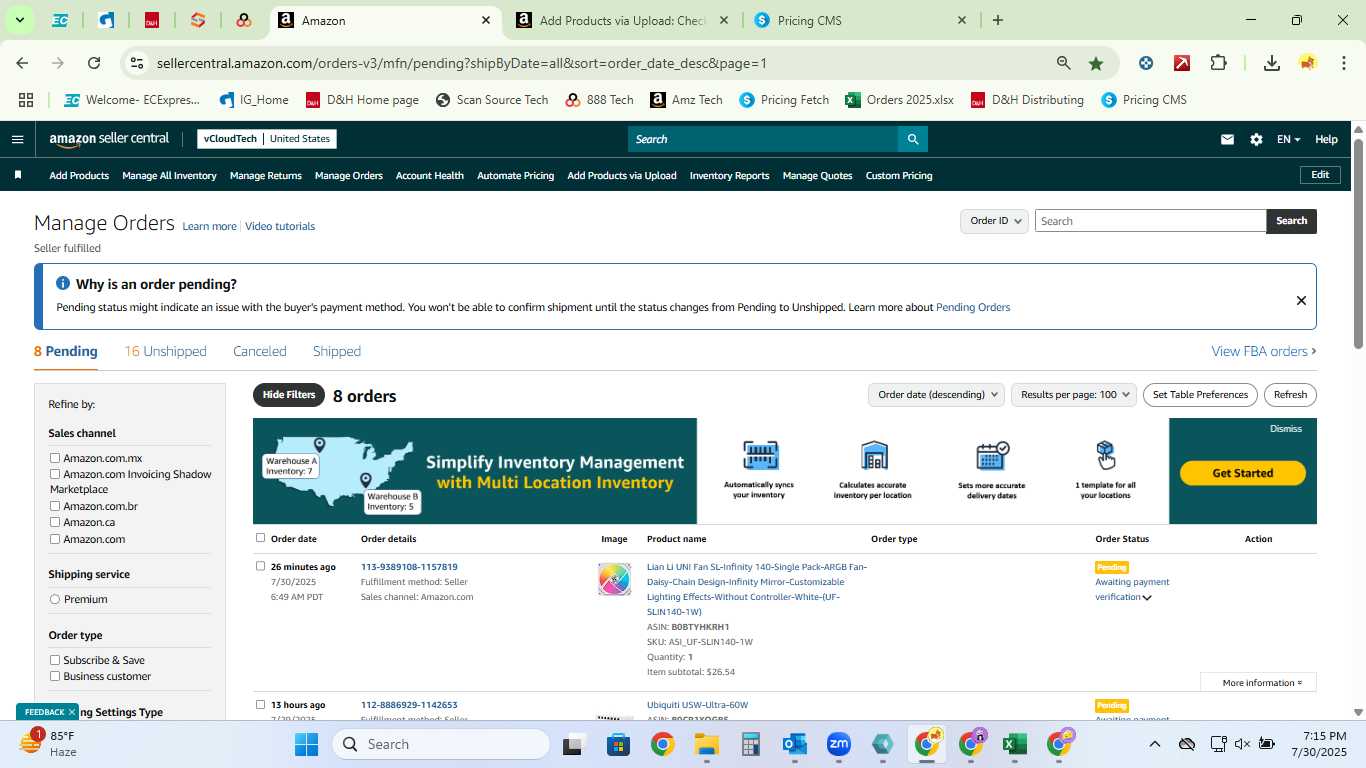The image size is (1366, 768).
Task: Select order 113-9389108-1157819 checkbox
Action: tap(260, 566)
